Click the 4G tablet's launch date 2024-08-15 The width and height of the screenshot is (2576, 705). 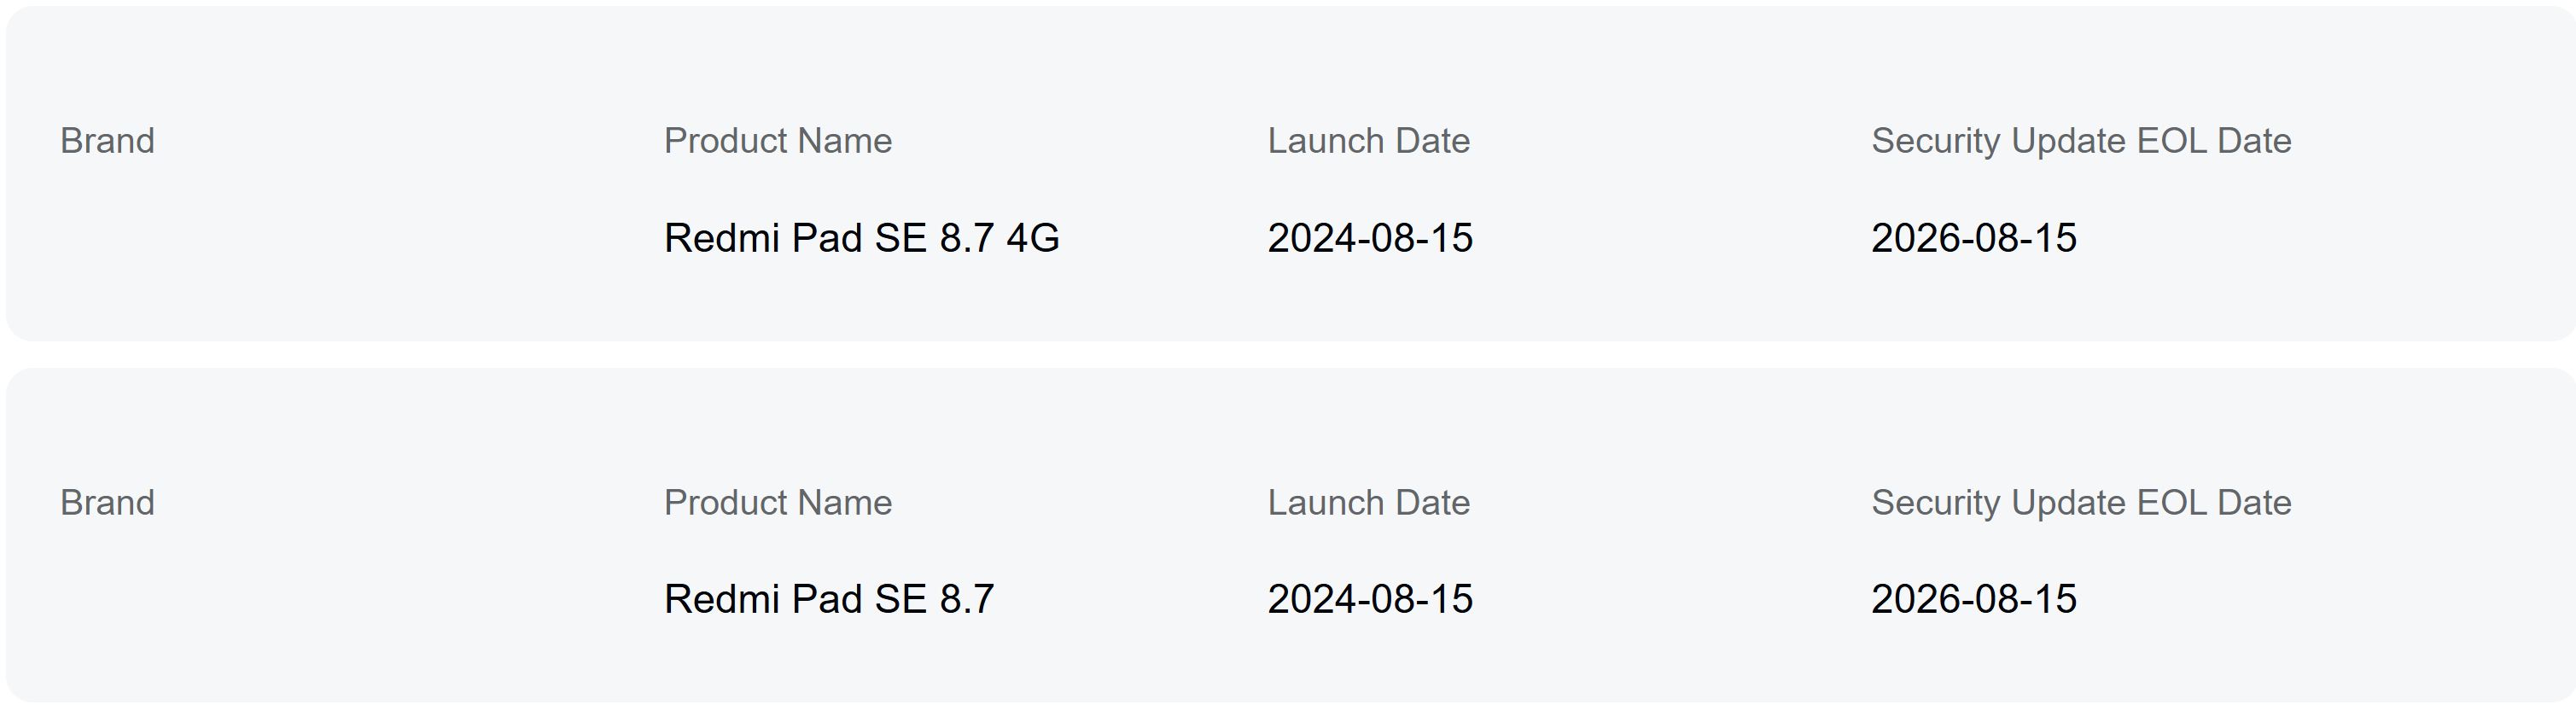[1370, 238]
